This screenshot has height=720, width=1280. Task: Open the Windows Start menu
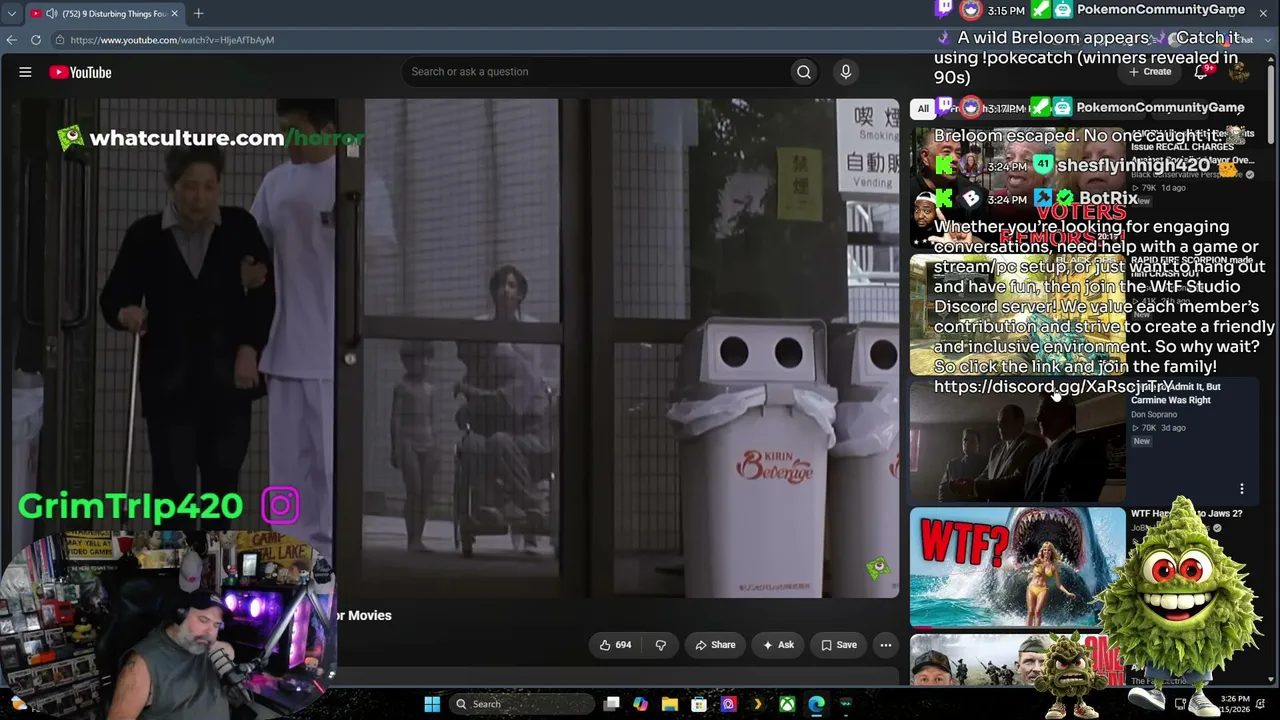point(432,704)
